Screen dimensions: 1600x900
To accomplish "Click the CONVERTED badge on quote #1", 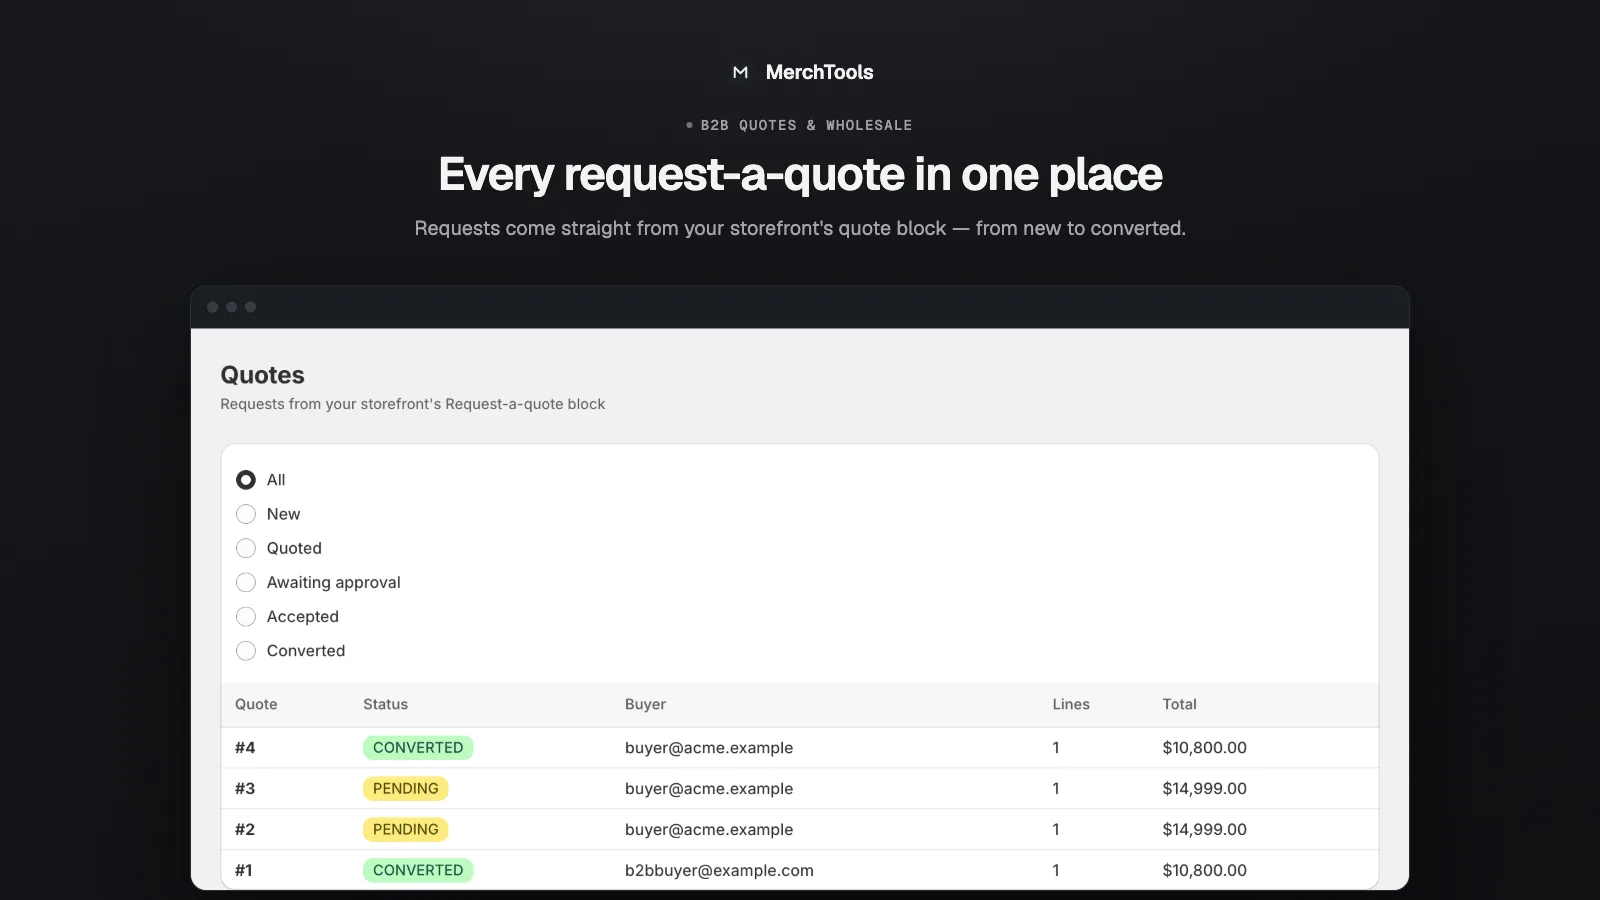I will (418, 870).
